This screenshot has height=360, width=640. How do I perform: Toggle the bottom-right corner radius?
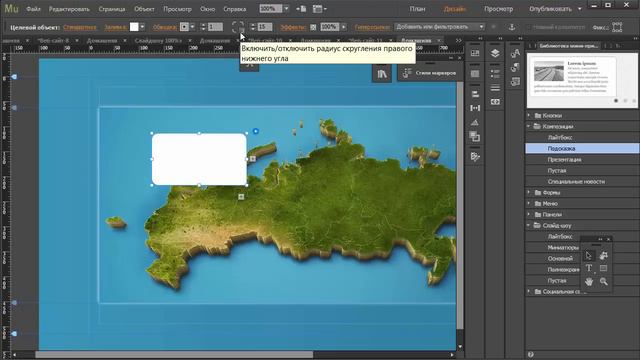[x=242, y=30]
